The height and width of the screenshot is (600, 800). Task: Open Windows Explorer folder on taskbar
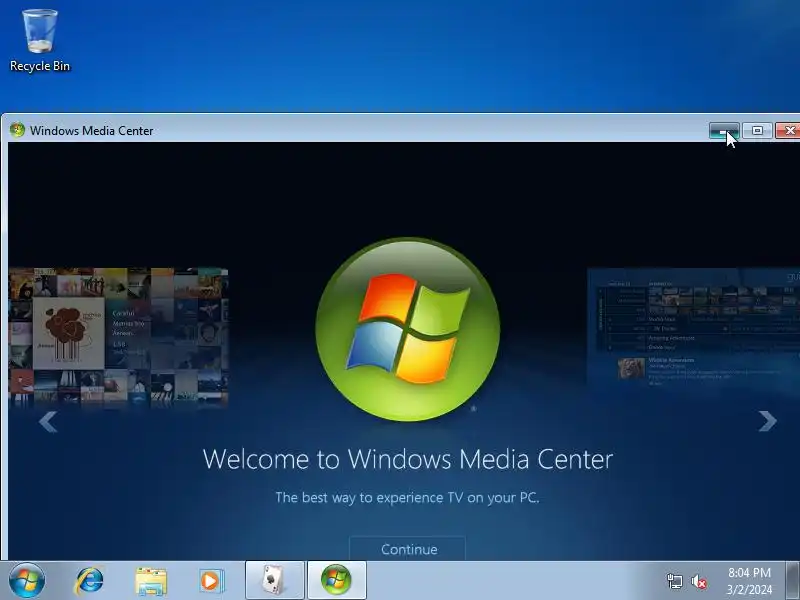[151, 581]
